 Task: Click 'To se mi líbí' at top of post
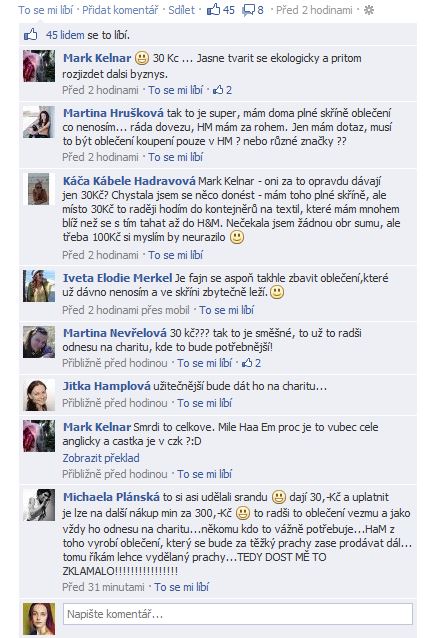(45, 10)
